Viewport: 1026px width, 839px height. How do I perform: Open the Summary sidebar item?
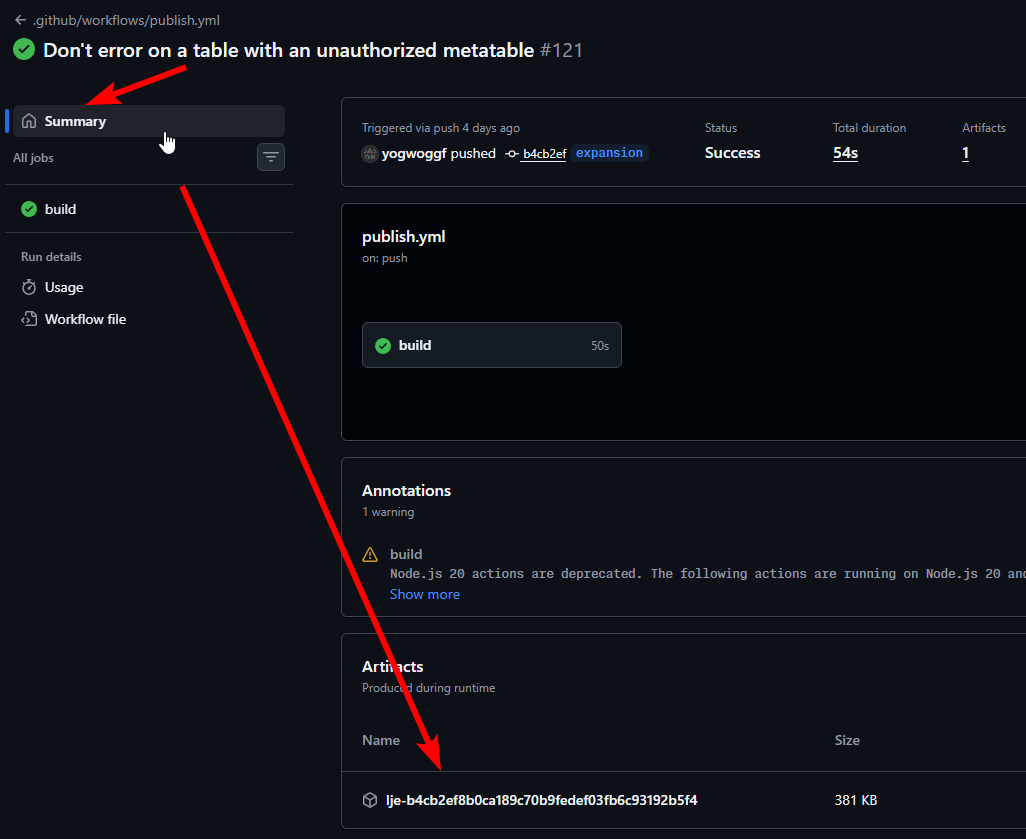click(x=76, y=121)
